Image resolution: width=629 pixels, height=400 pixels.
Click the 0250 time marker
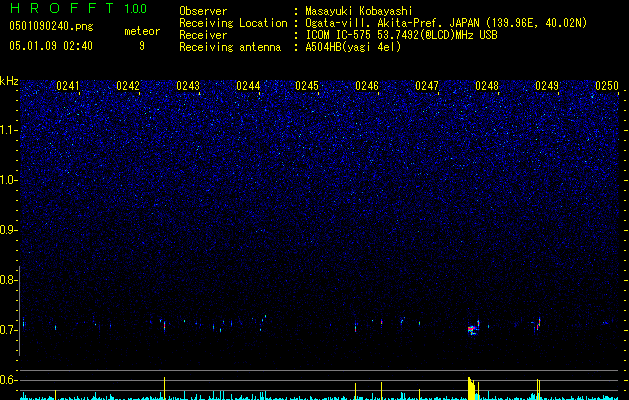point(607,86)
